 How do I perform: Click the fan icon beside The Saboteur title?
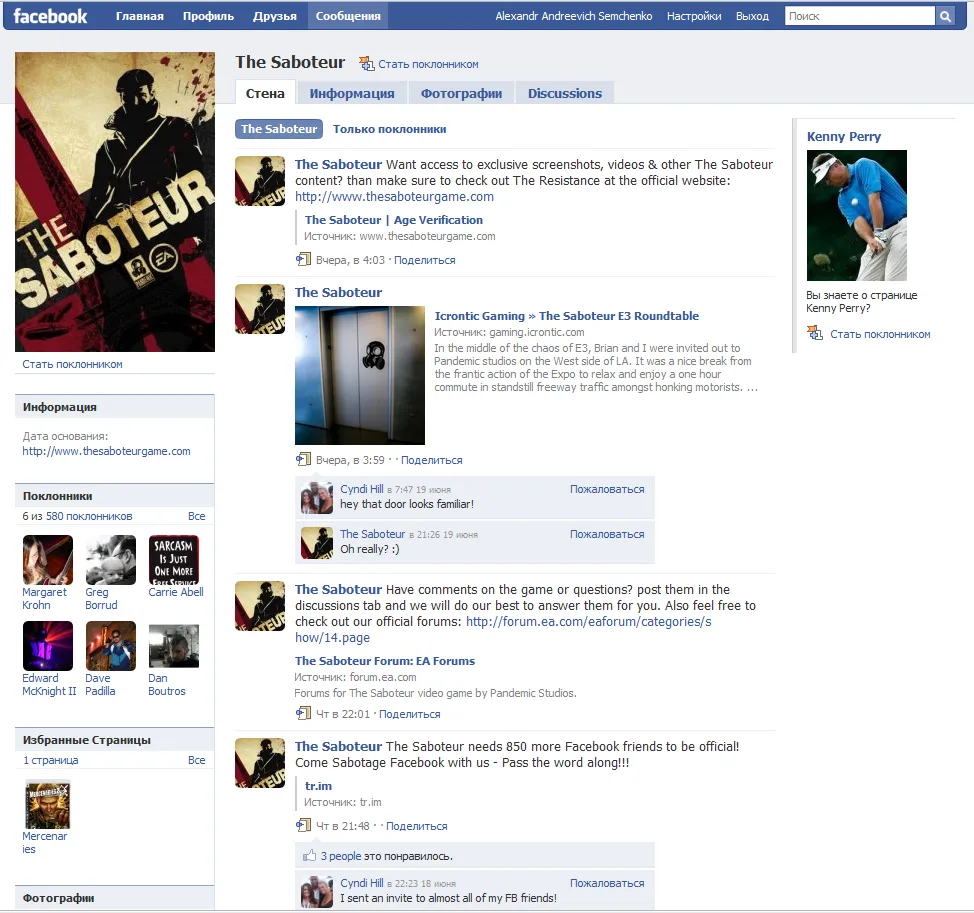click(x=366, y=64)
